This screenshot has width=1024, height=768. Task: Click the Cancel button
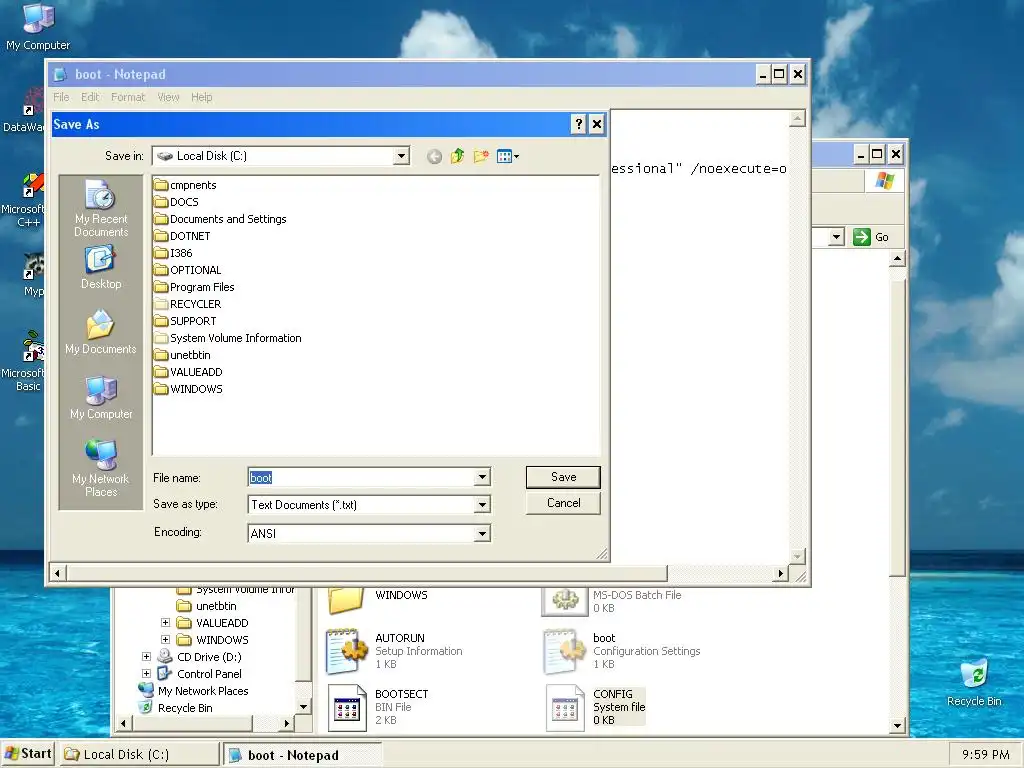[563, 504]
